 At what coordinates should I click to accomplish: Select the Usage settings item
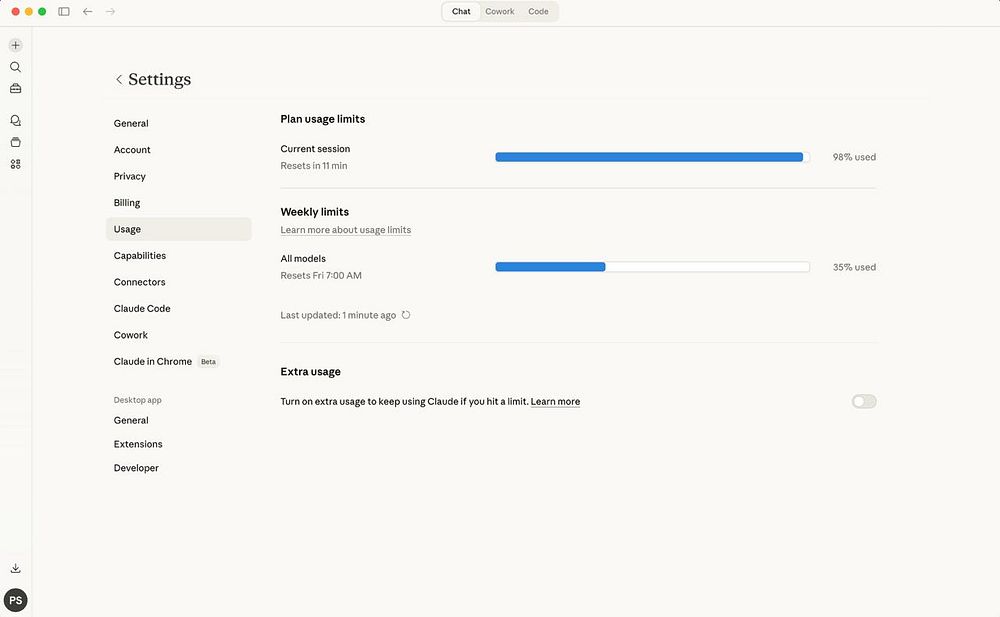(179, 229)
